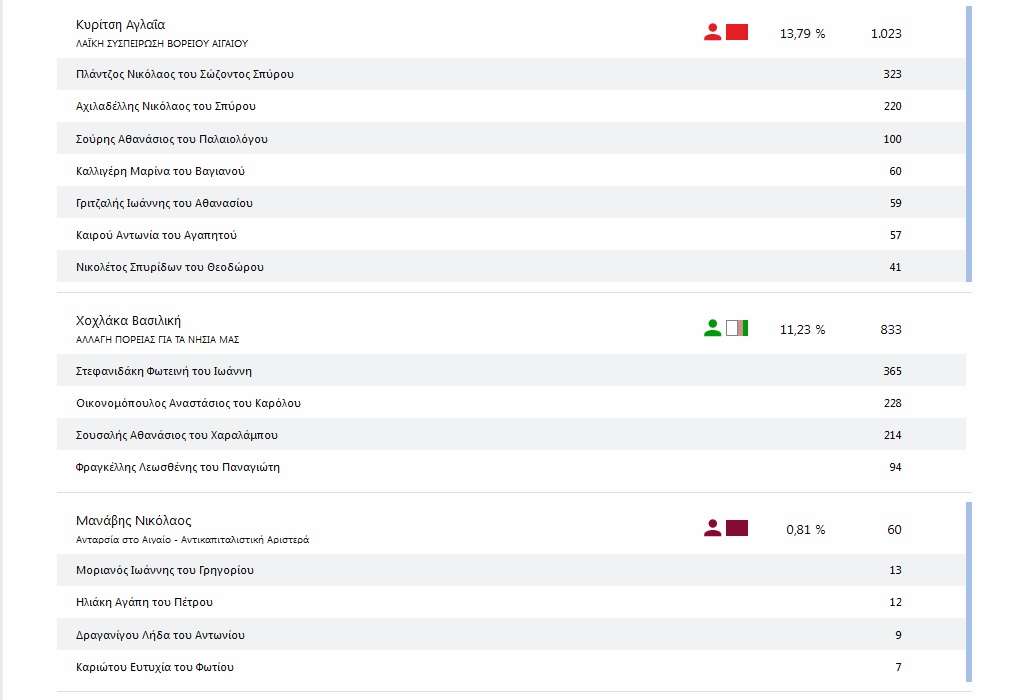Click the green person icon for Χοχλάκα Βασιλική
This screenshot has height=700, width=1026.
[x=712, y=328]
